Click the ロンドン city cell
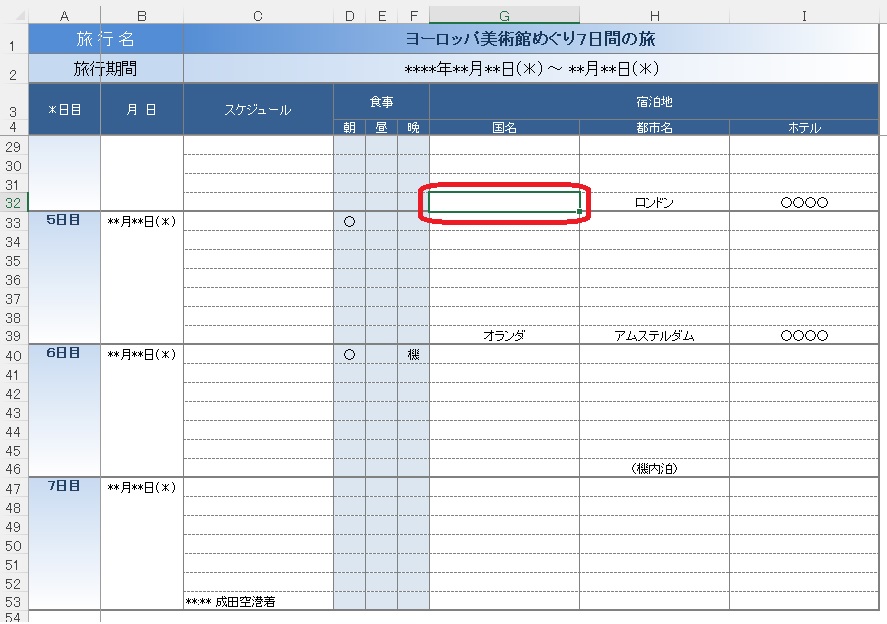The width and height of the screenshot is (887, 624). pos(654,203)
